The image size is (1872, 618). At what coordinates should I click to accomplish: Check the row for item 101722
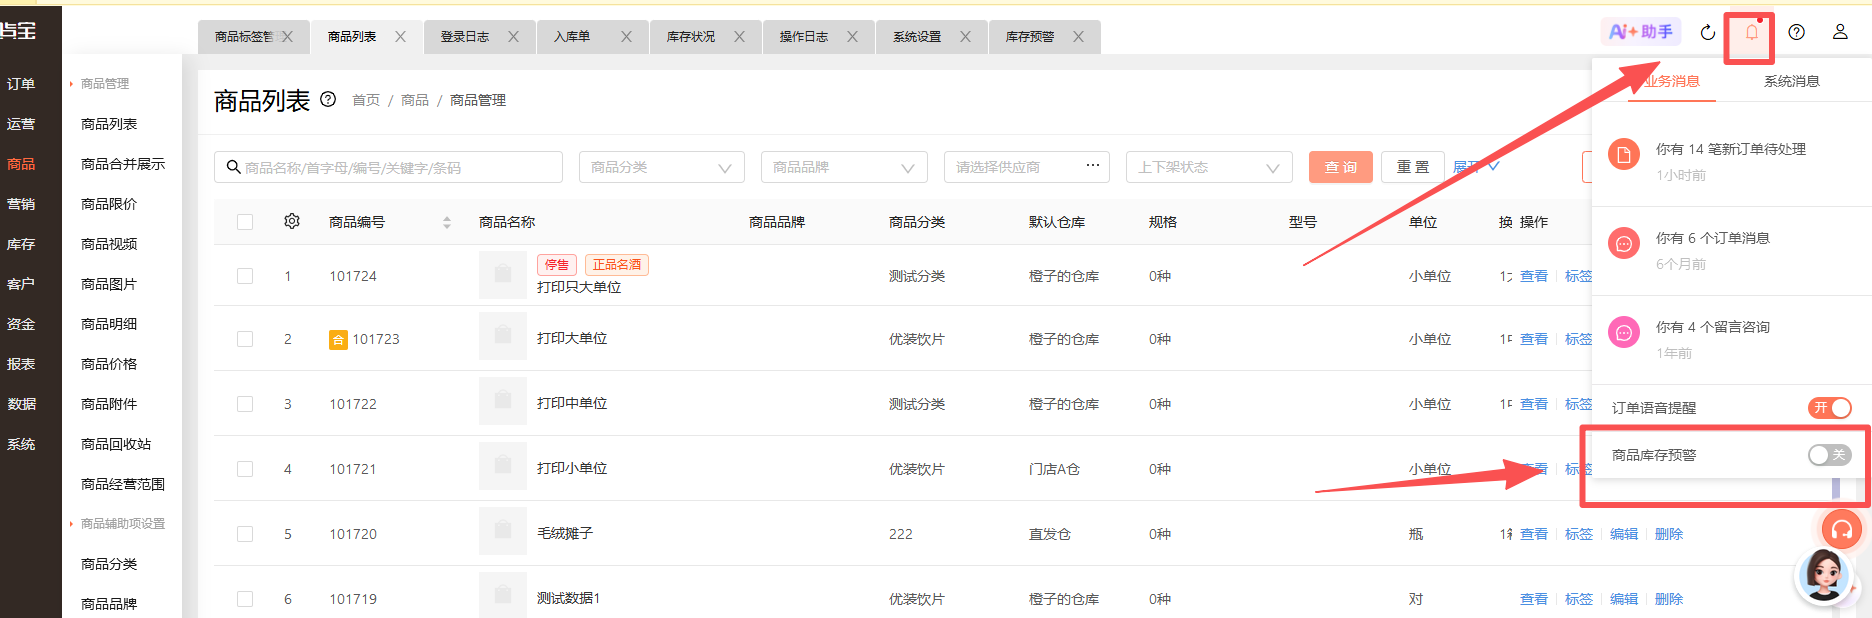click(x=245, y=404)
